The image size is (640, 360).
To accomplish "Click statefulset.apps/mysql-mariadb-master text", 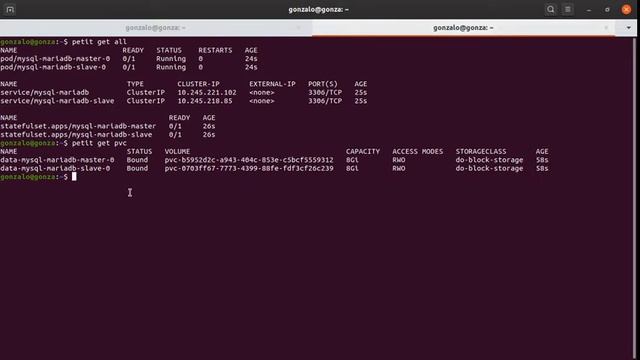I will tap(78, 126).
